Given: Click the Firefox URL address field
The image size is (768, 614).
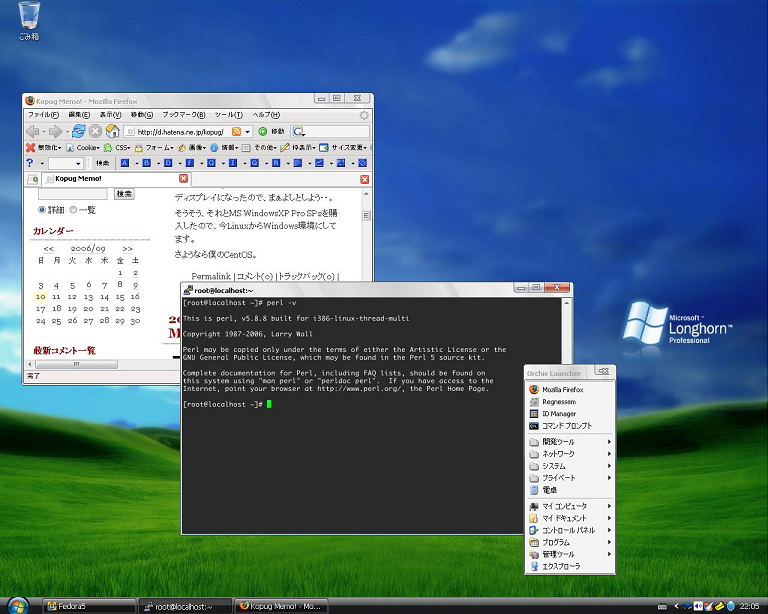Looking at the screenshot, I should pyautogui.click(x=178, y=132).
